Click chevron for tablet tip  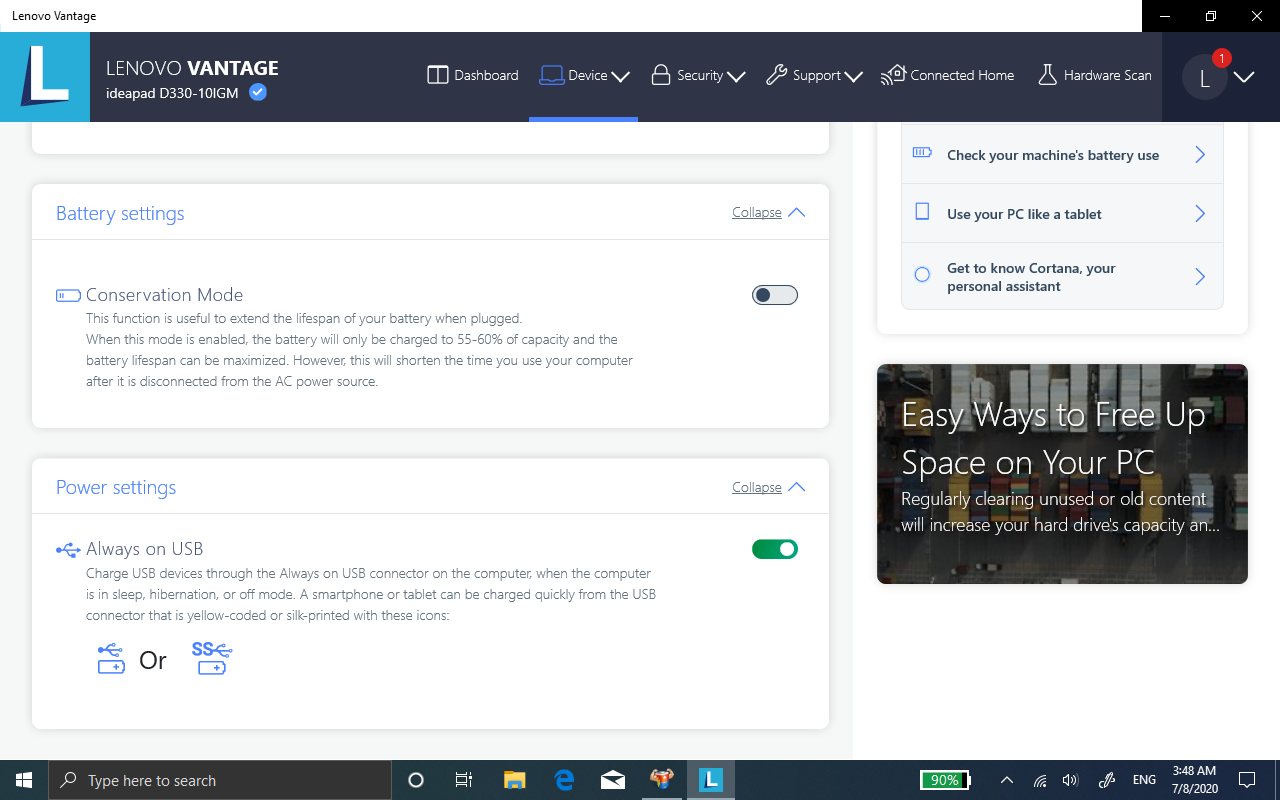click(x=1200, y=214)
